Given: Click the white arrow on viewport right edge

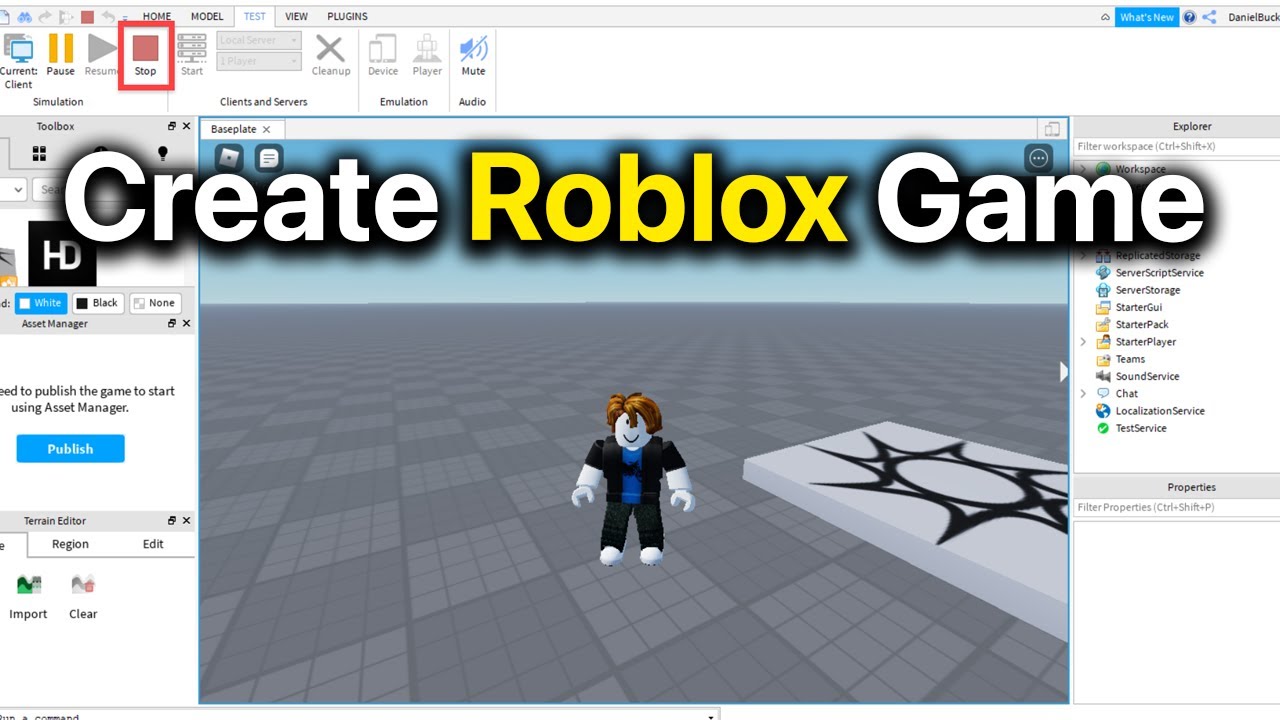Looking at the screenshot, I should point(1063,371).
